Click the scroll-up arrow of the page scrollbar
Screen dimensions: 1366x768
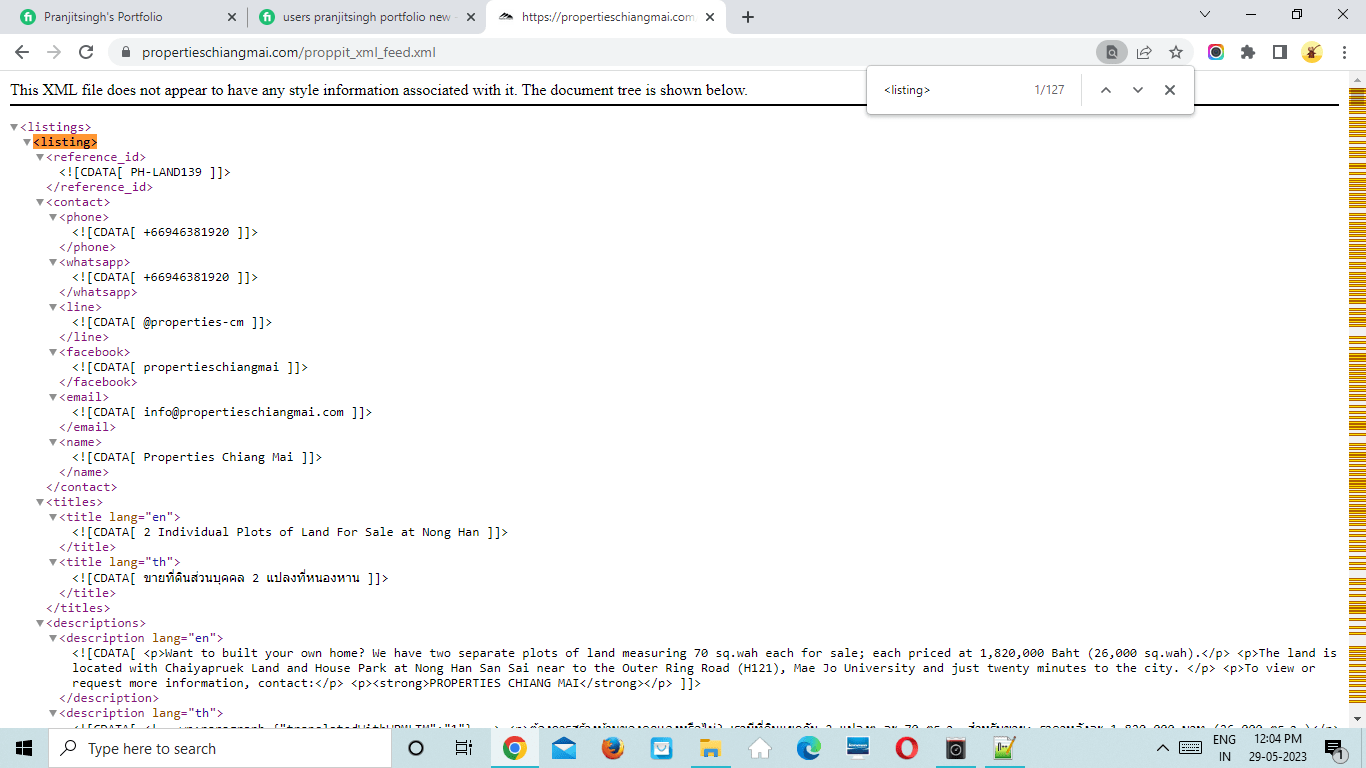(x=1357, y=80)
